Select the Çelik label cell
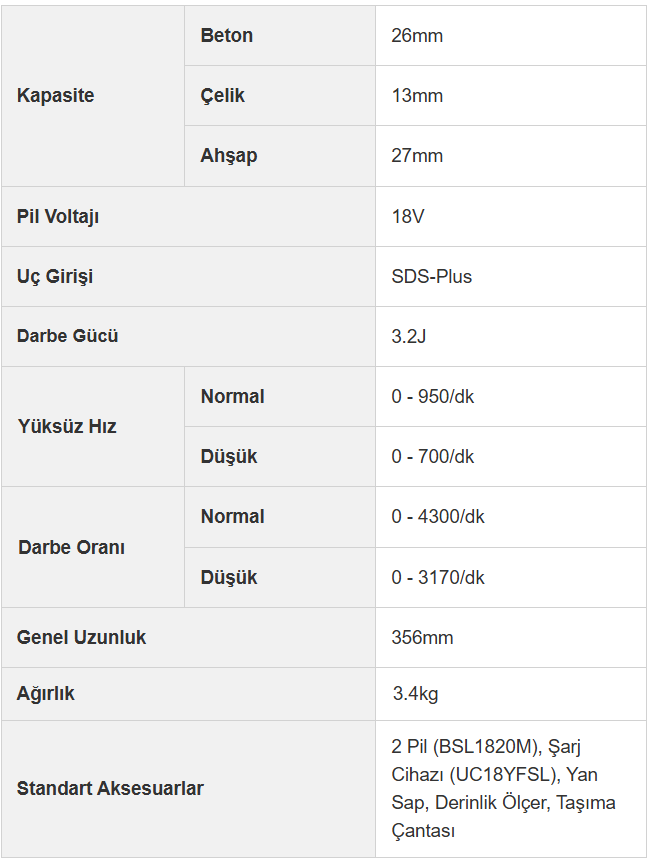Screen dimensions: 653x859 [223, 96]
